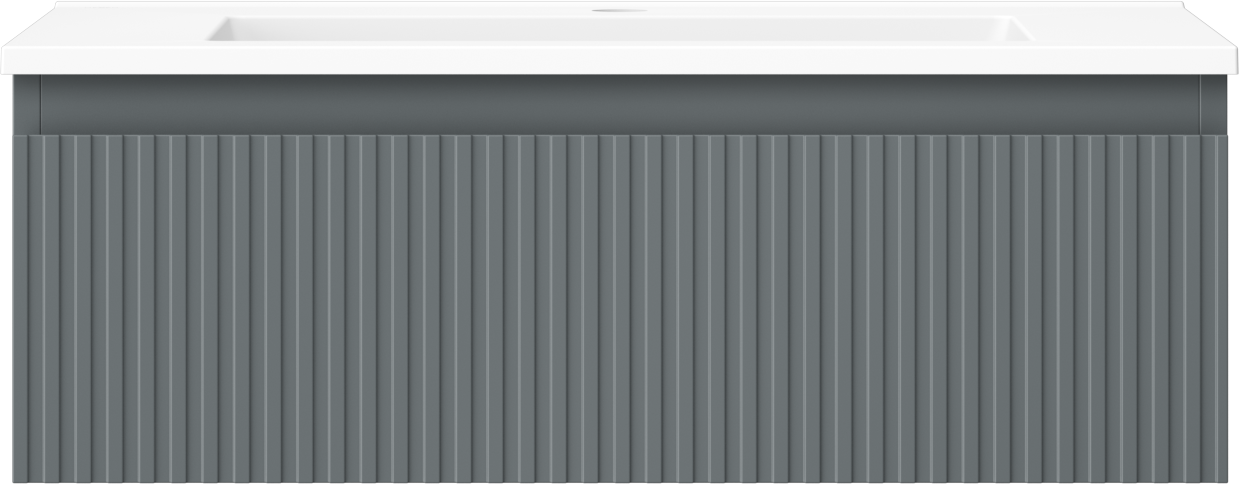The width and height of the screenshot is (1239, 484).
Task: Click the smooth gray panel below the countertop
Action: pos(619,103)
